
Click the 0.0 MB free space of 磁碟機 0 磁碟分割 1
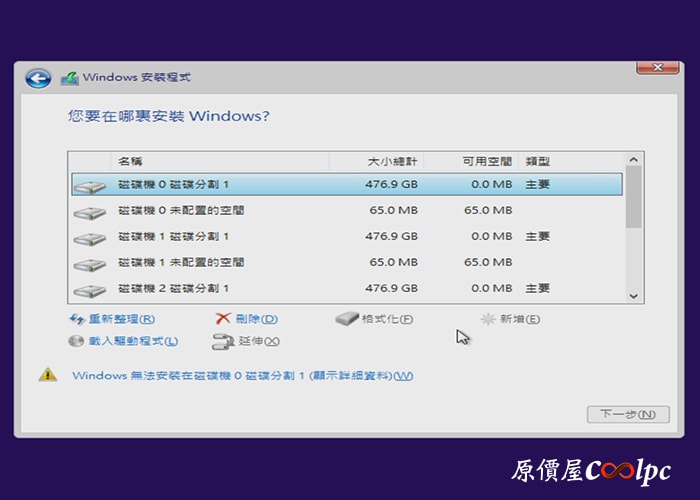(492, 184)
